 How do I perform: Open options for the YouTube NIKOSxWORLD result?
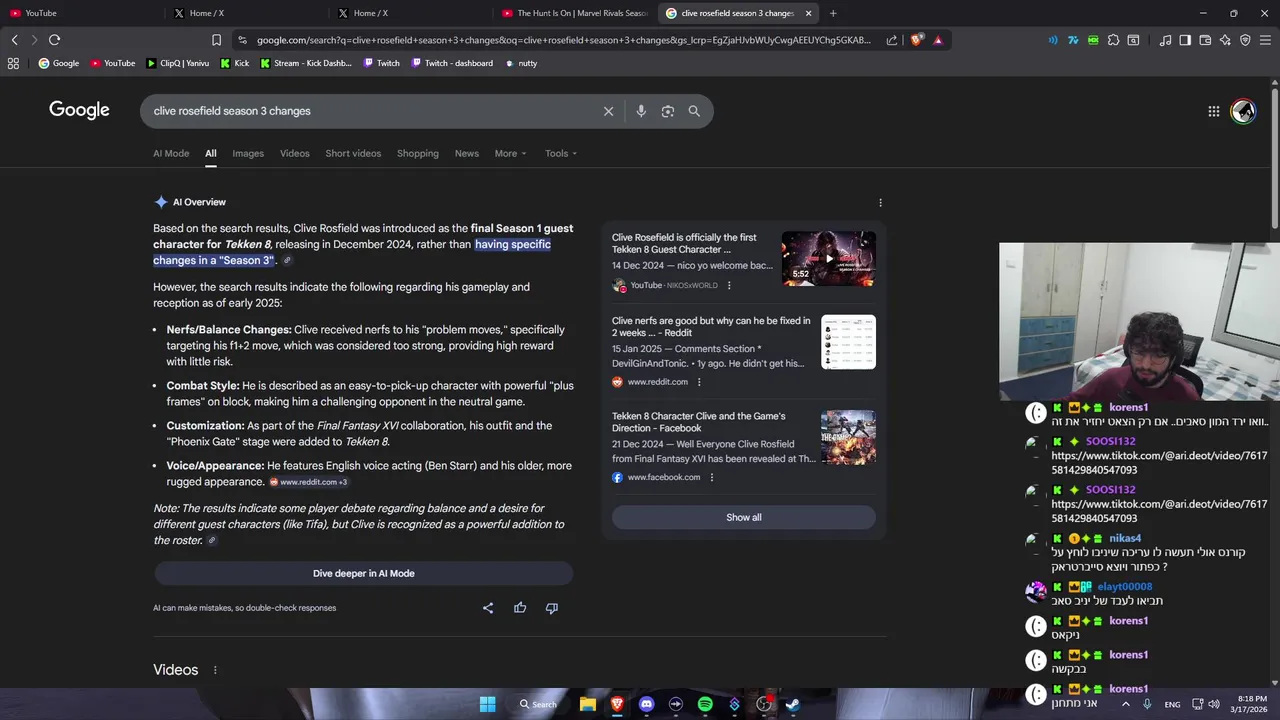click(729, 285)
